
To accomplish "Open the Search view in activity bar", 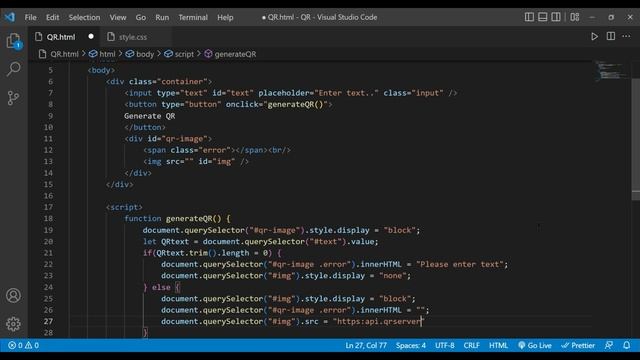I will [x=13, y=69].
